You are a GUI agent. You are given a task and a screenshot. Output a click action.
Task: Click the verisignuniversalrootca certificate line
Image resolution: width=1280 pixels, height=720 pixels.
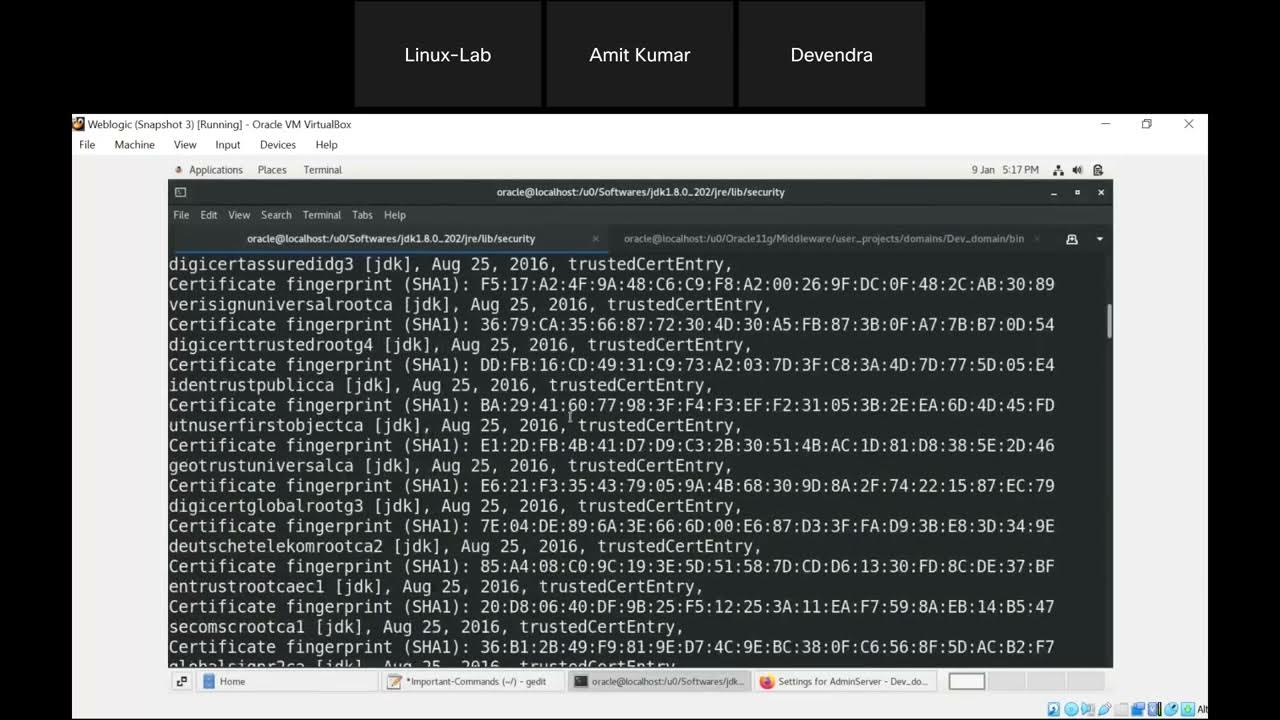470,305
